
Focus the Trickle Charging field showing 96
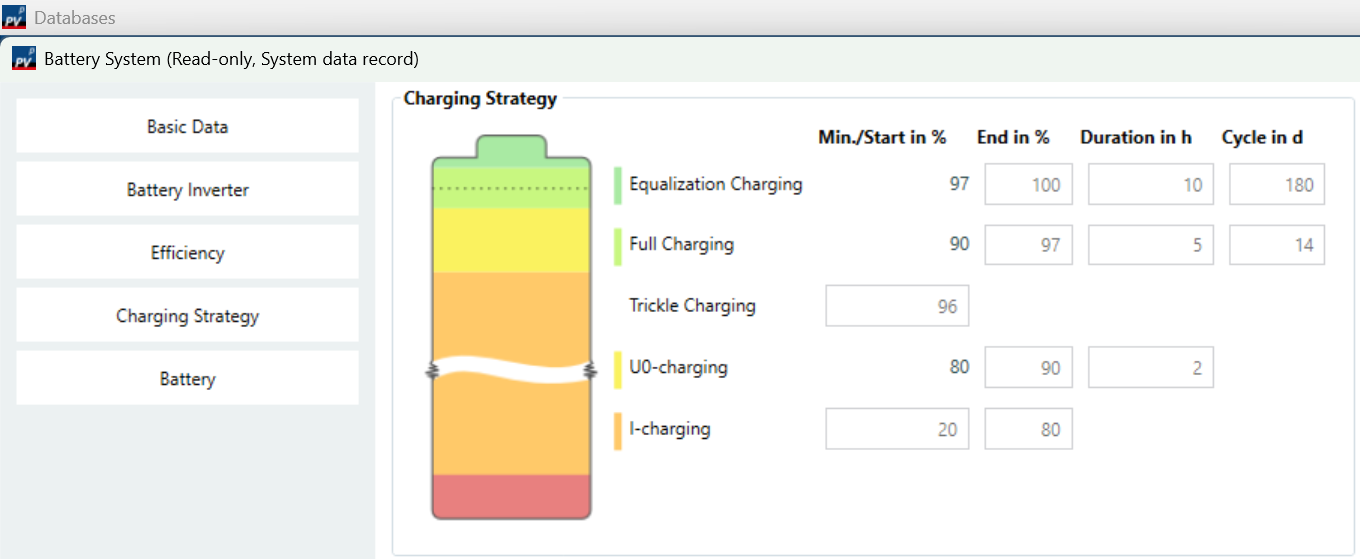[896, 306]
